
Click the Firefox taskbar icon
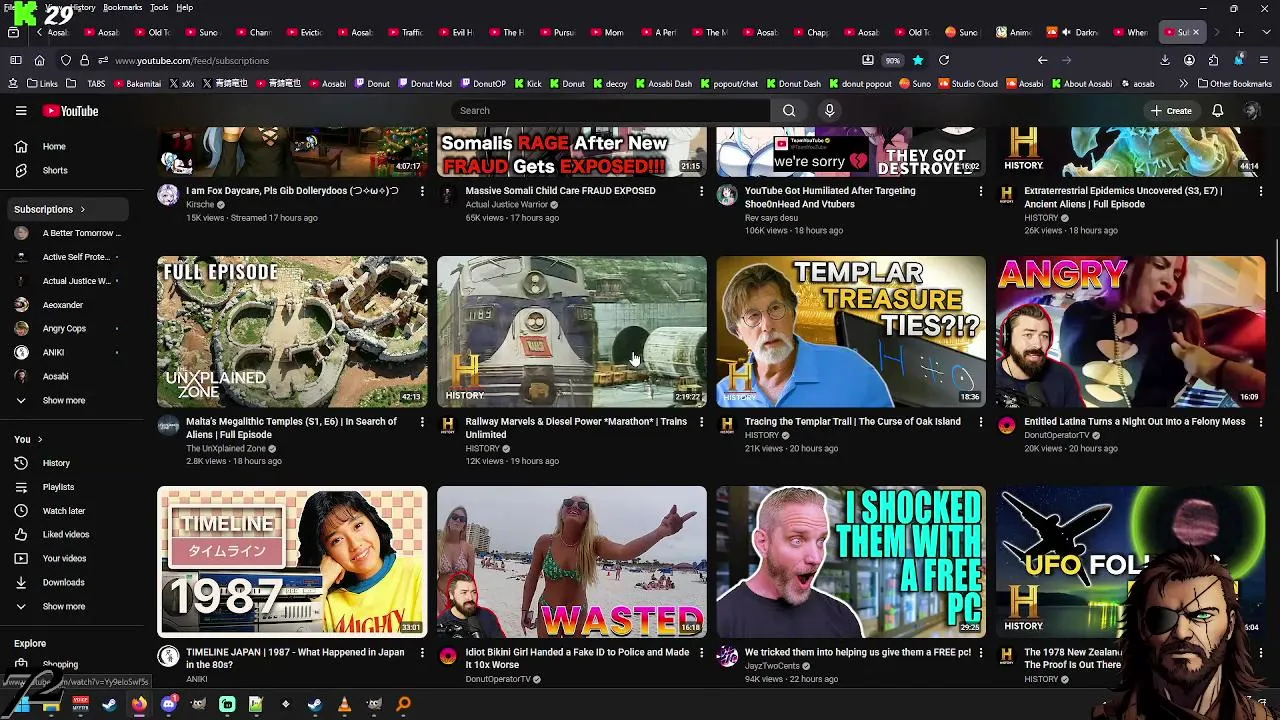coord(139,705)
